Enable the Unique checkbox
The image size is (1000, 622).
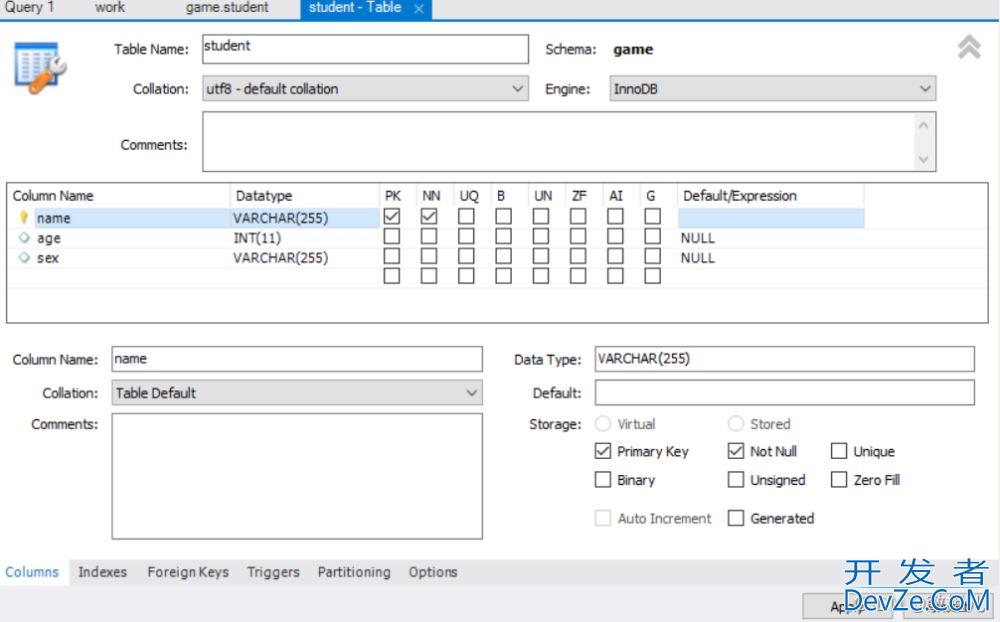click(x=839, y=451)
